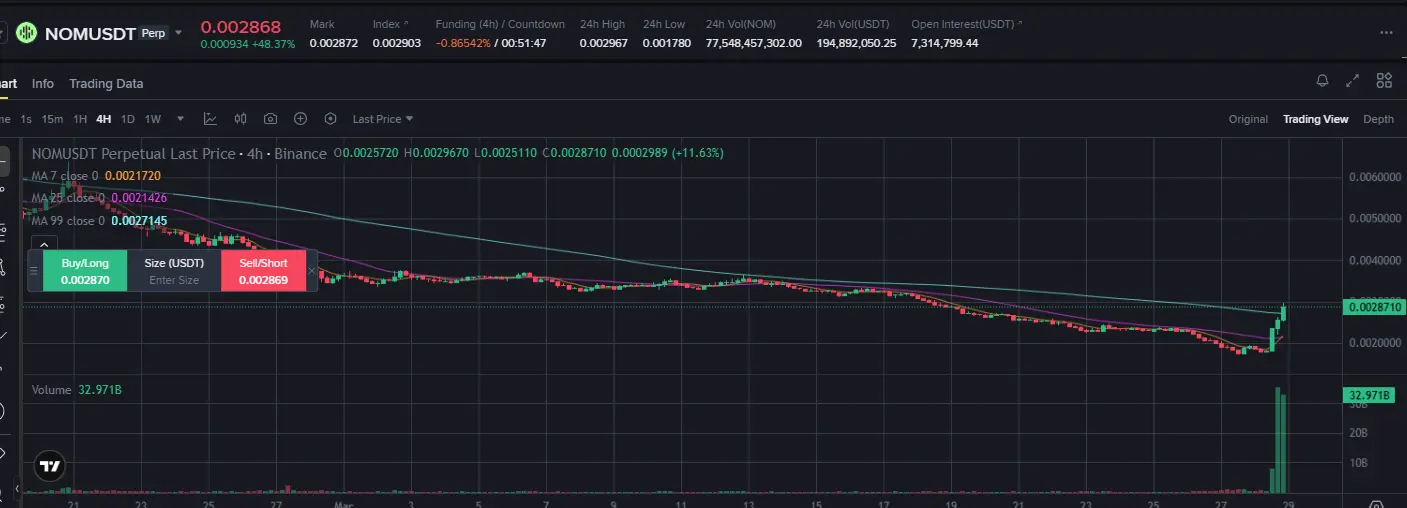
Task: Click the NOM coin logo
Action: [x=26, y=33]
